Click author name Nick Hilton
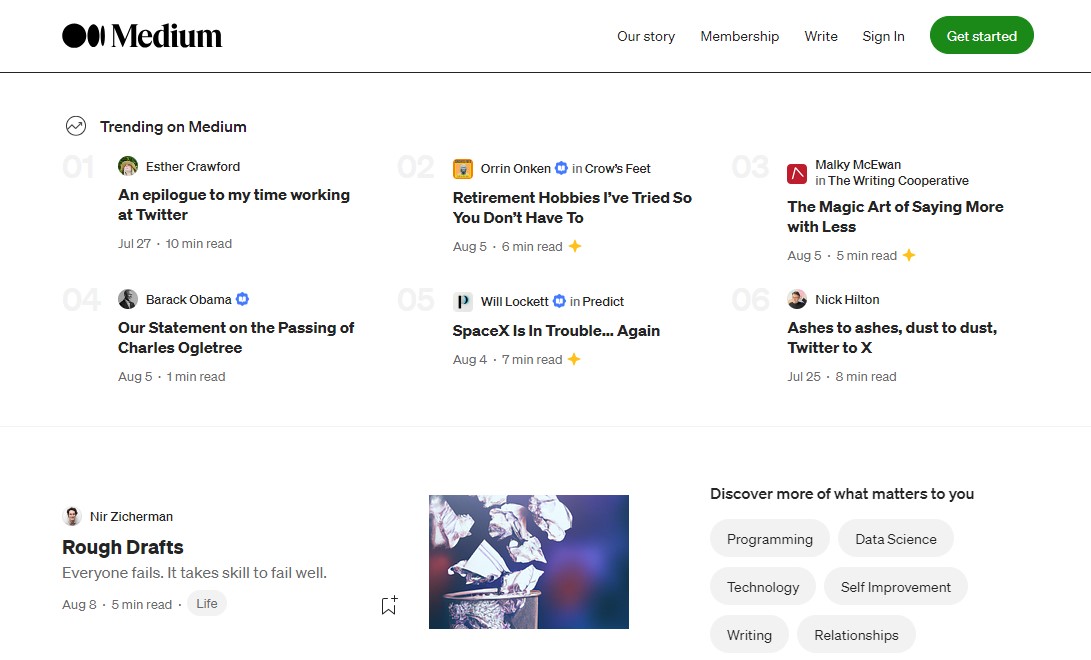1091x660 pixels. [847, 299]
